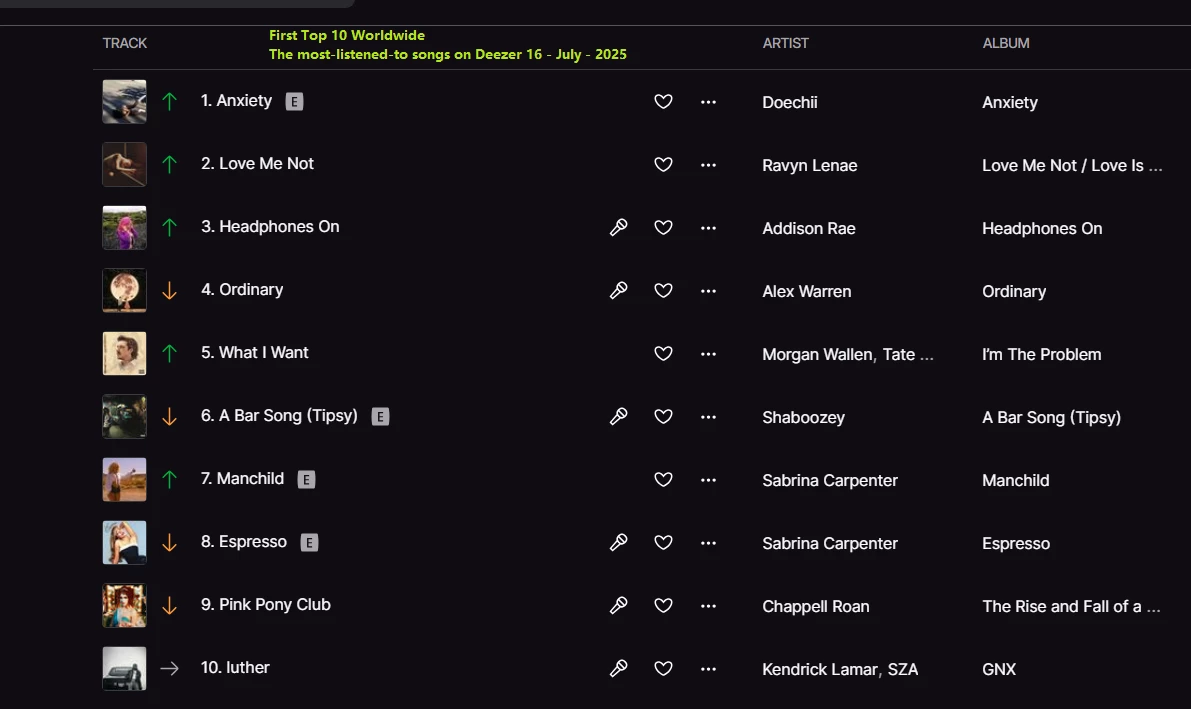The width and height of the screenshot is (1191, 709).
Task: Open the GNX album link
Action: [x=999, y=669]
